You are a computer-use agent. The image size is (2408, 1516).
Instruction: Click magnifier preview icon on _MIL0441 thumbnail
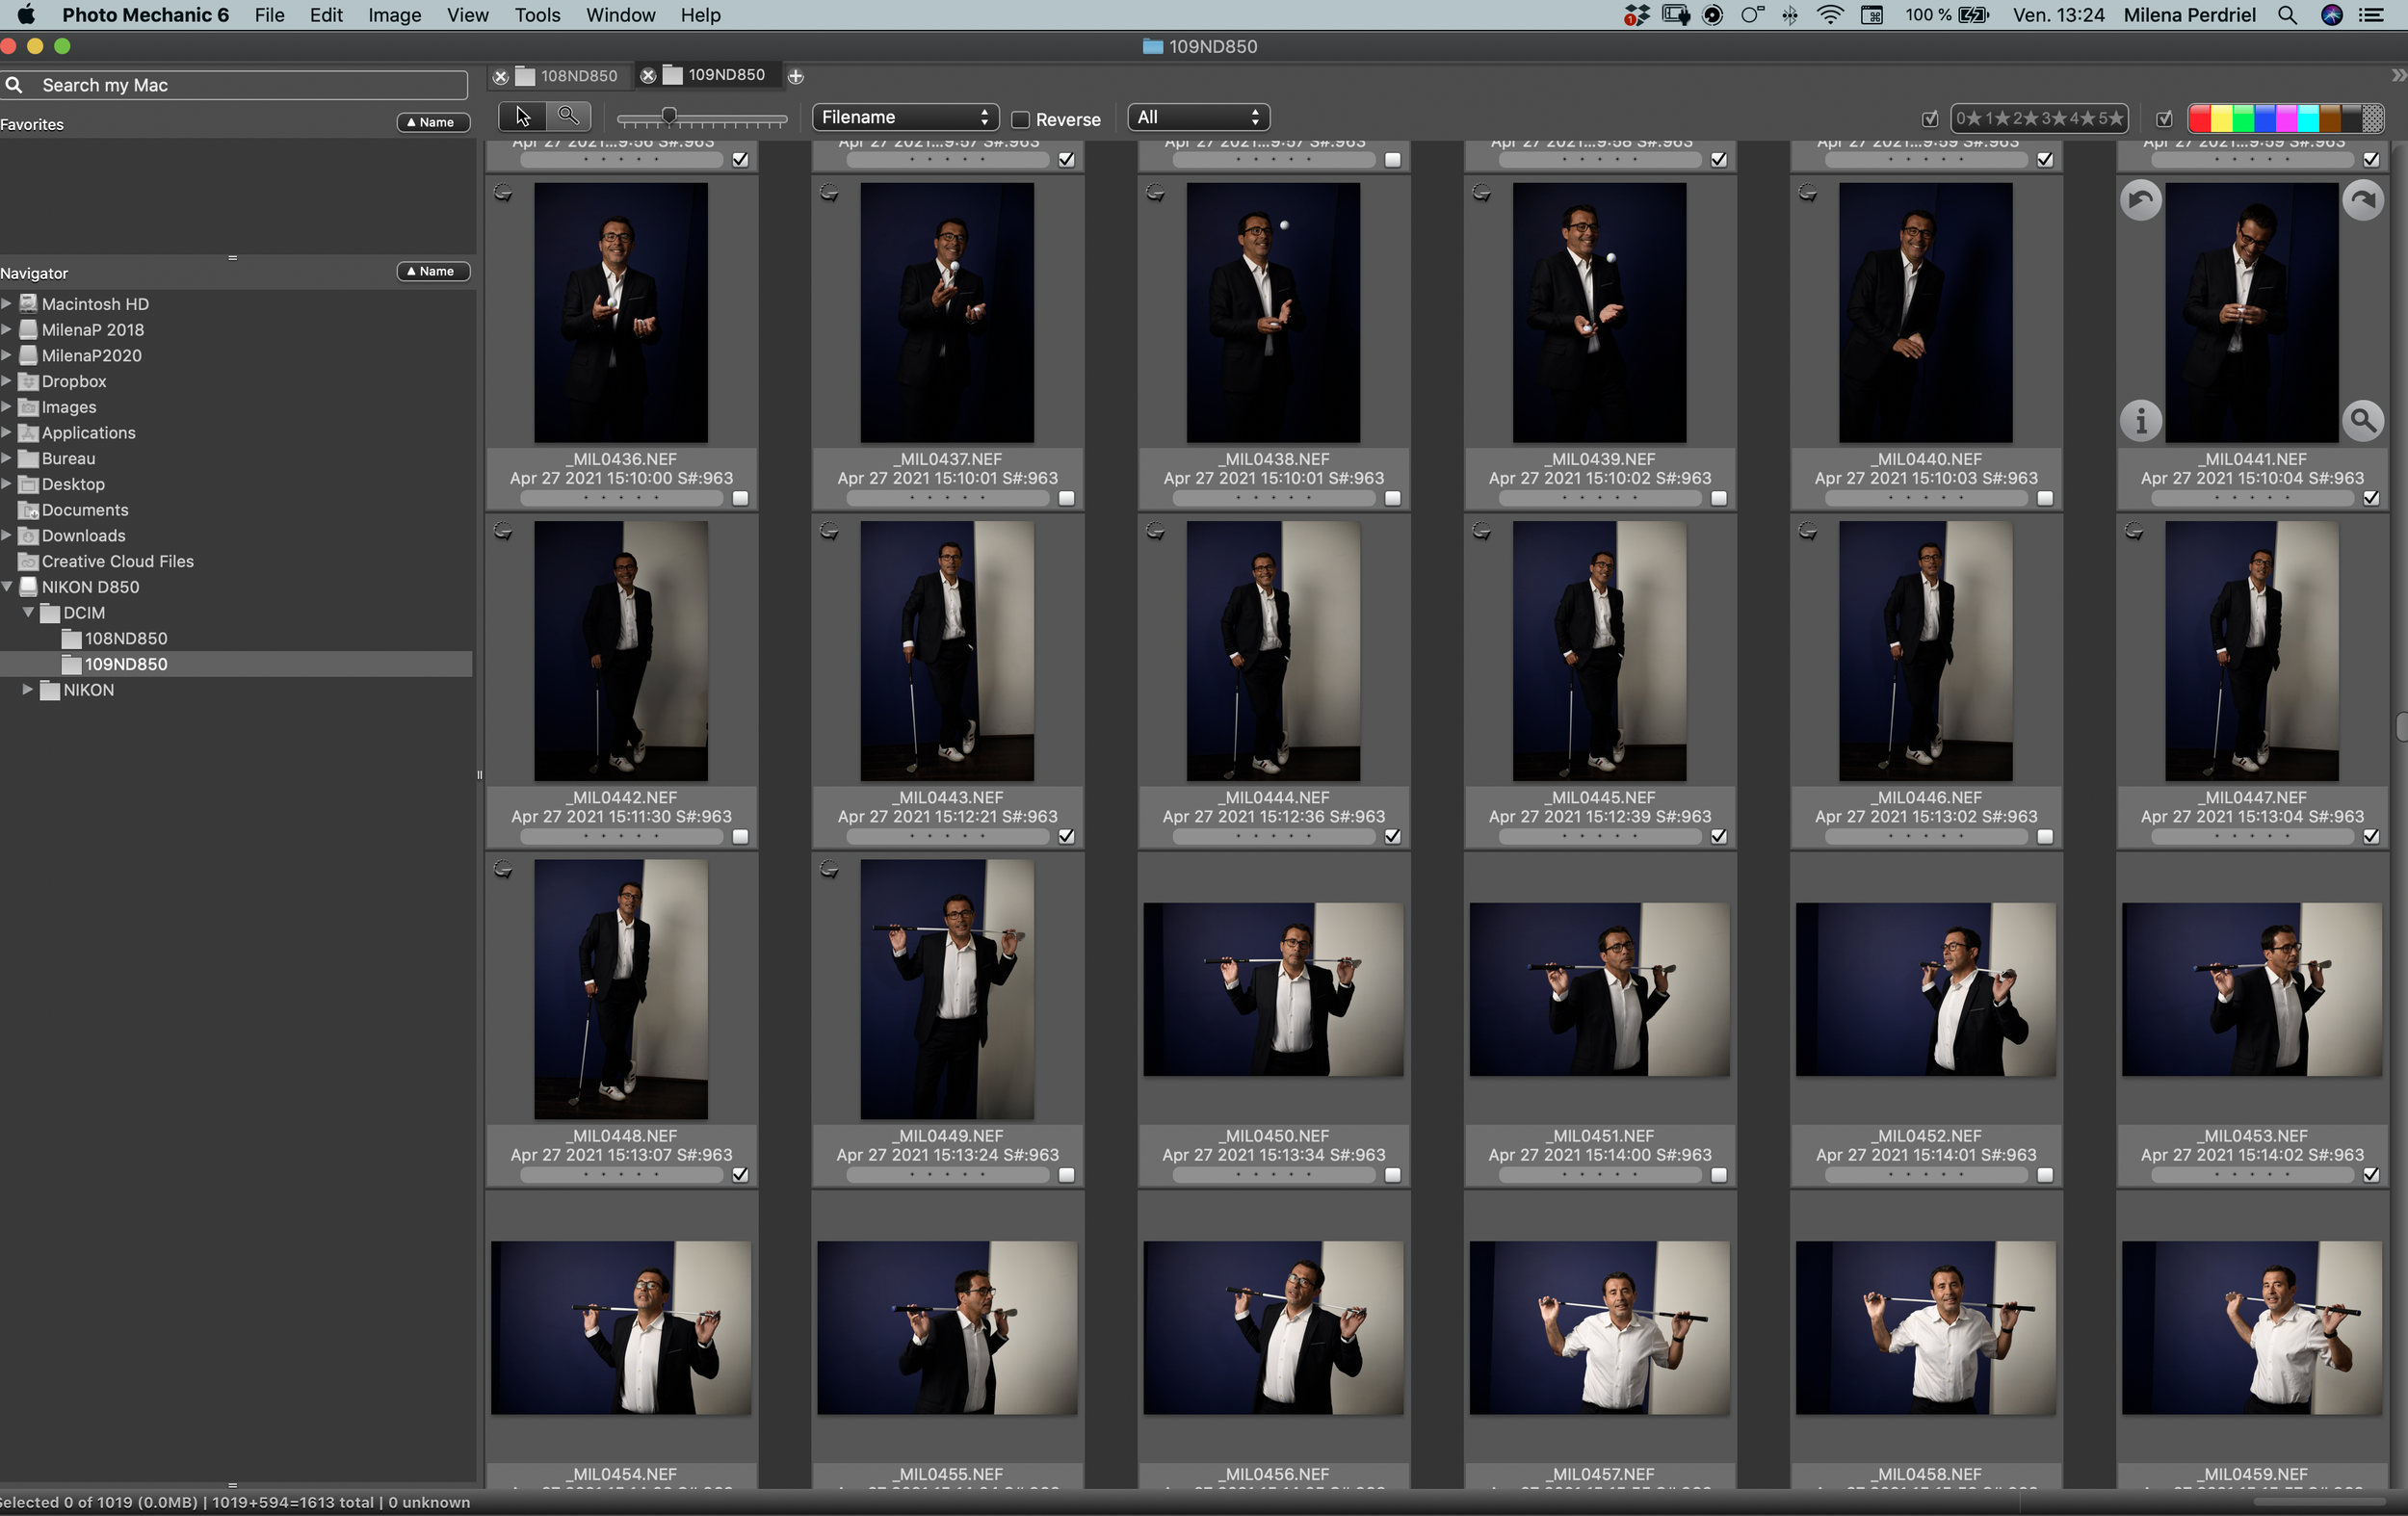click(x=2363, y=421)
